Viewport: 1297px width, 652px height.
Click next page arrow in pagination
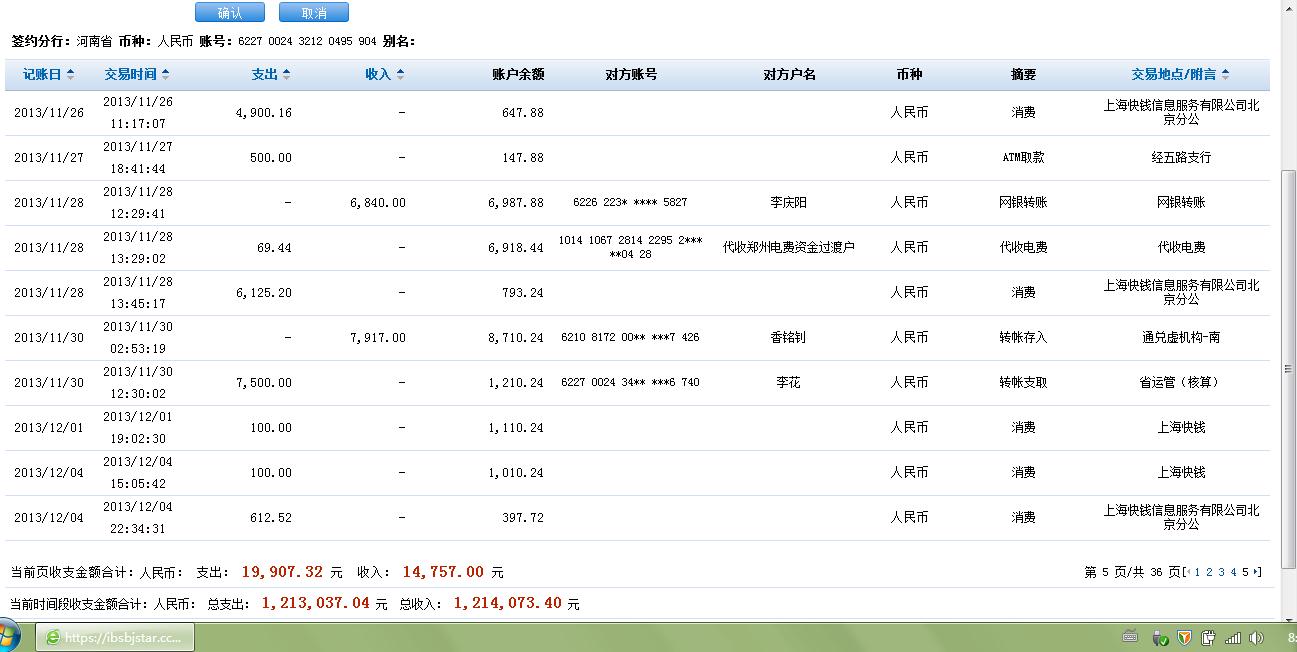tap(1256, 572)
